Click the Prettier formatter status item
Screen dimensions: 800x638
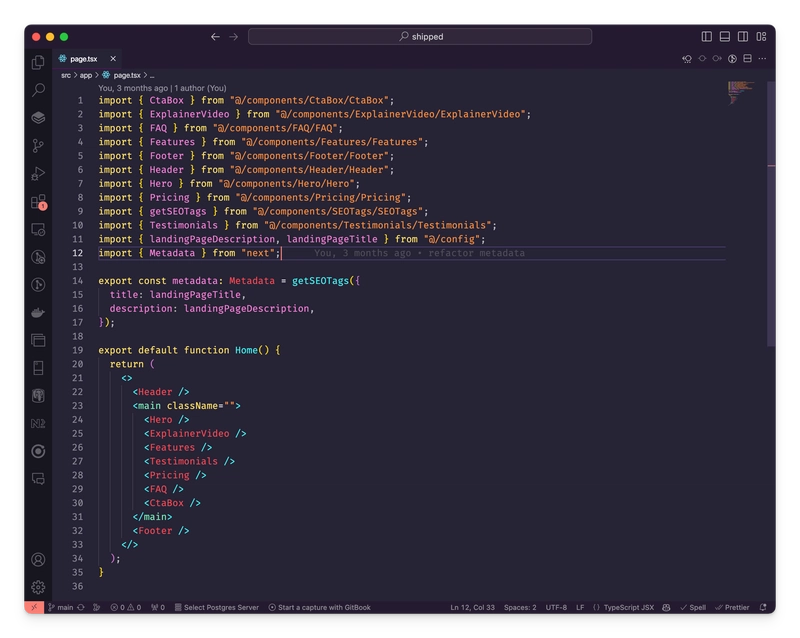[732, 607]
